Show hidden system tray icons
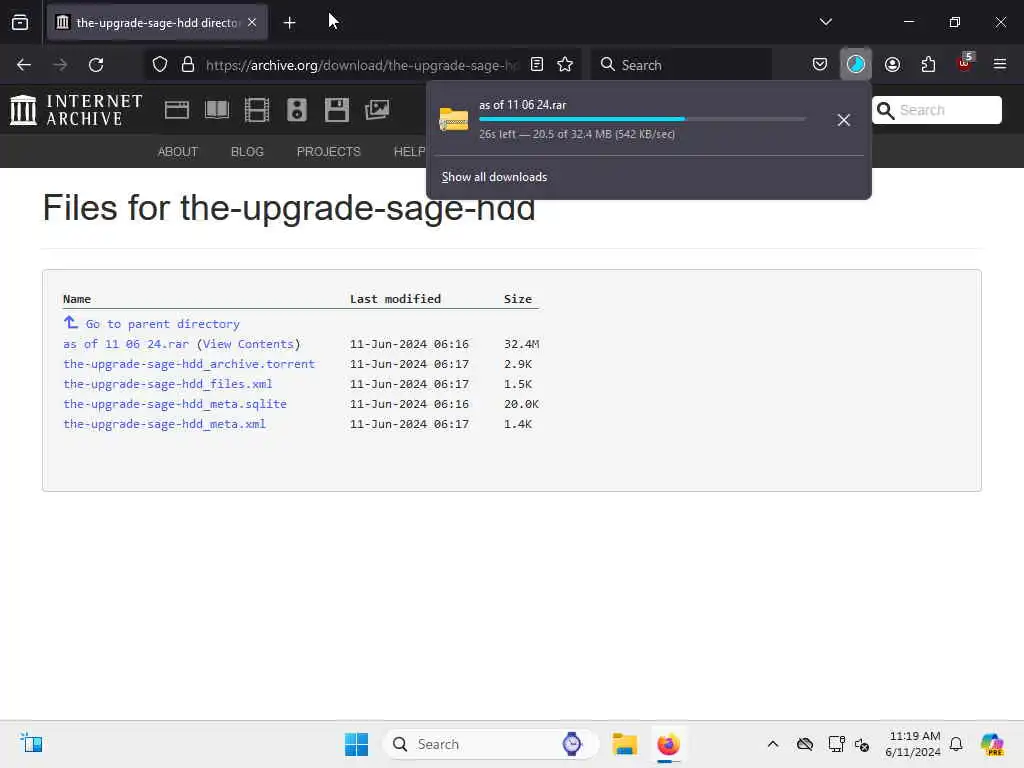Screen dimensions: 1024x768 point(773,744)
